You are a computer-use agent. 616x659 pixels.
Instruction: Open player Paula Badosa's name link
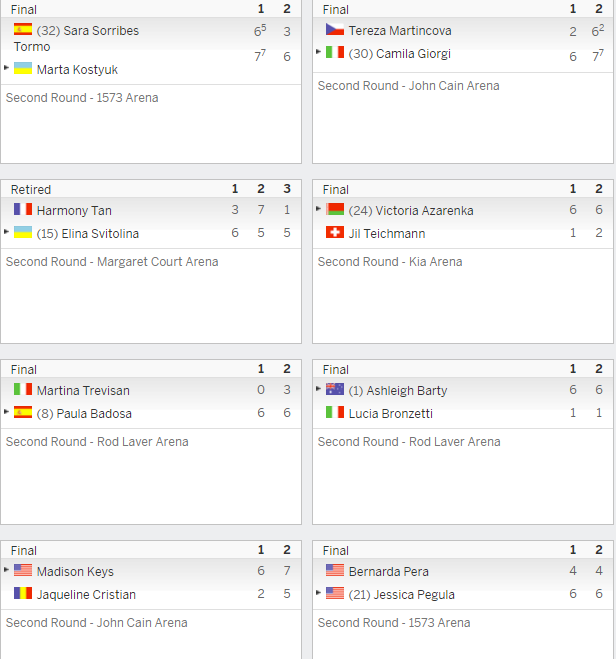(94, 414)
